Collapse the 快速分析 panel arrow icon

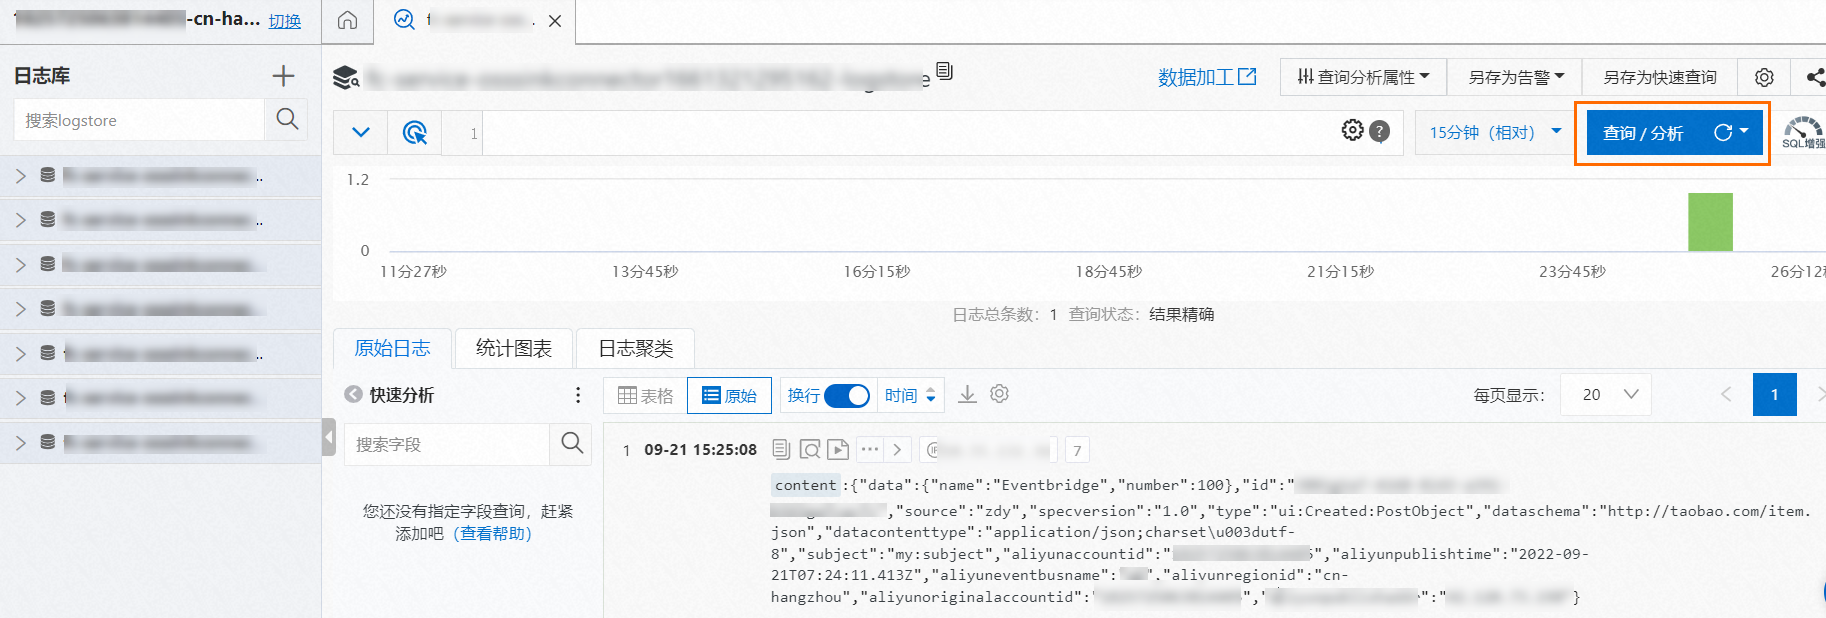pyautogui.click(x=353, y=394)
